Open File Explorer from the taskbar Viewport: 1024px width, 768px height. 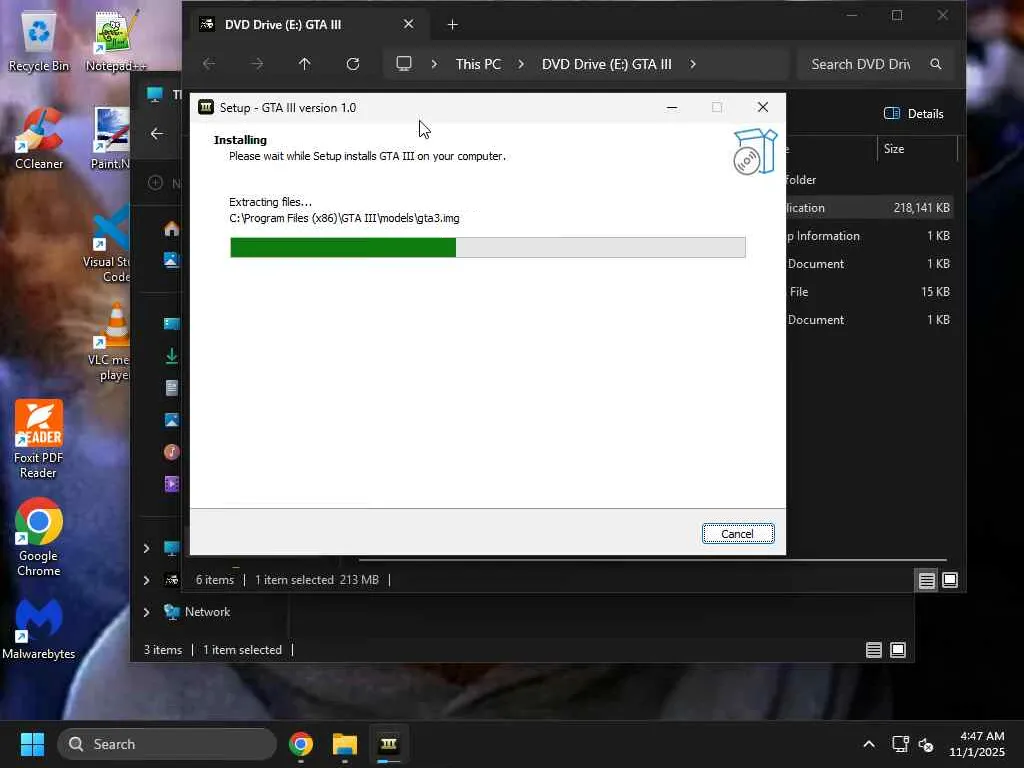pyautogui.click(x=345, y=744)
